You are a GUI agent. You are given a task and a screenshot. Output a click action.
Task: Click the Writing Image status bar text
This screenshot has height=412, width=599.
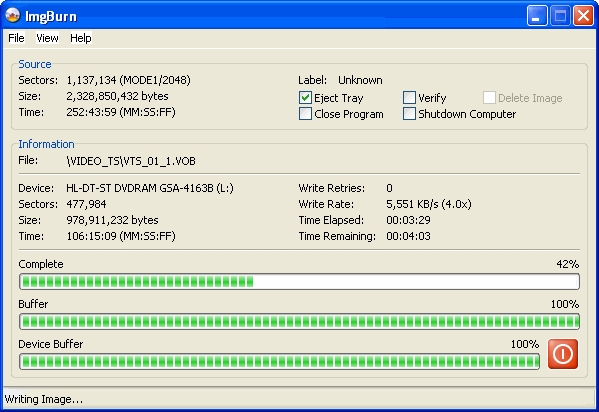[44, 399]
